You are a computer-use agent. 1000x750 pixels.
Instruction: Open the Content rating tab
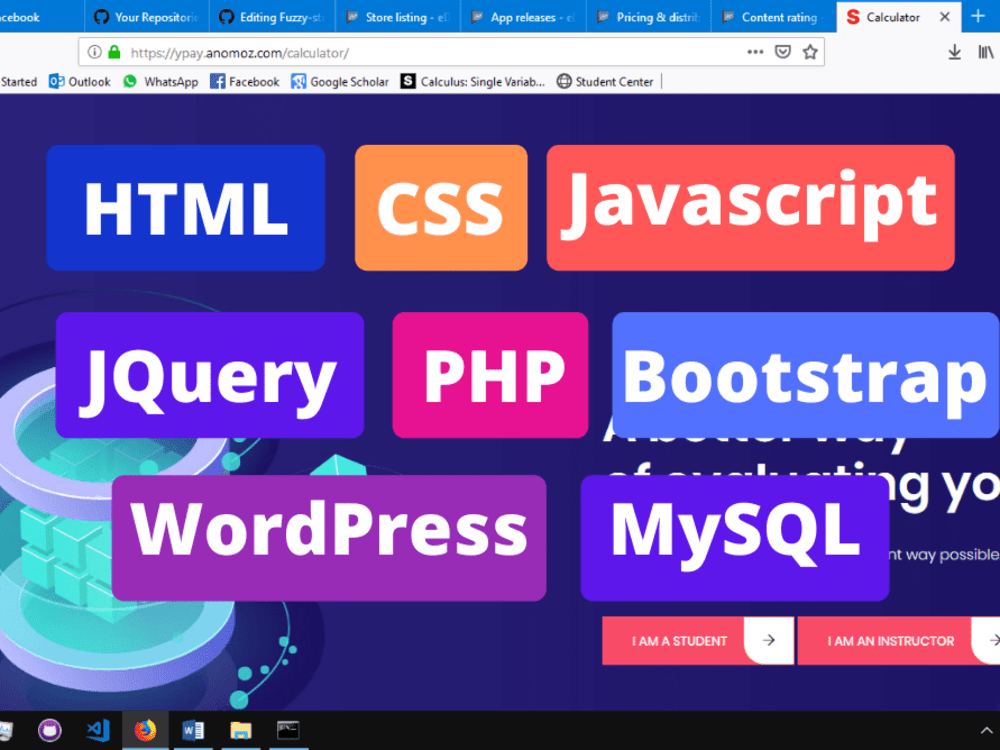tap(774, 17)
